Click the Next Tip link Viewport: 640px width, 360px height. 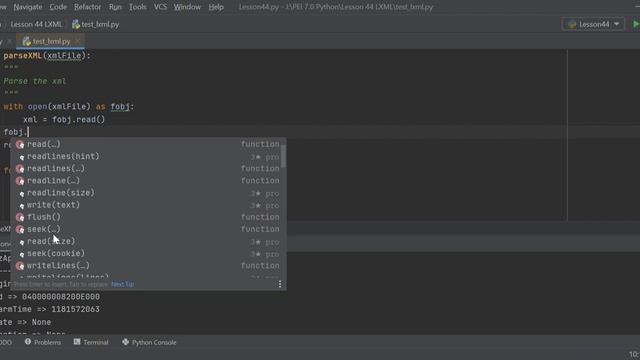click(122, 284)
